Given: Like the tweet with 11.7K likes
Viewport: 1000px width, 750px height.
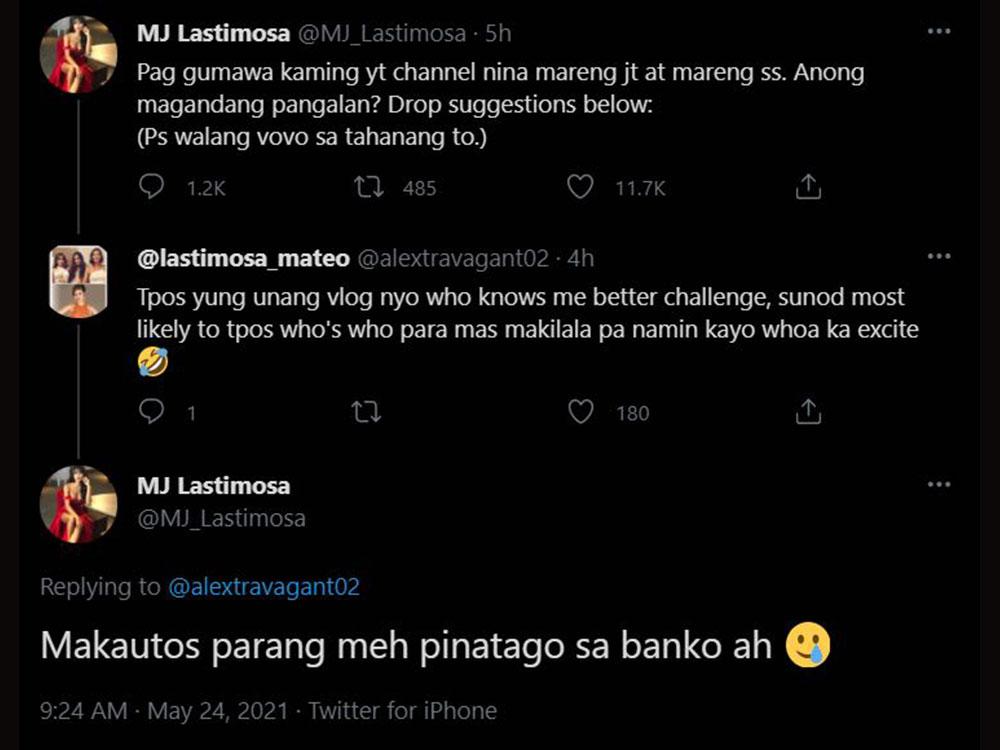Looking at the screenshot, I should (x=580, y=187).
